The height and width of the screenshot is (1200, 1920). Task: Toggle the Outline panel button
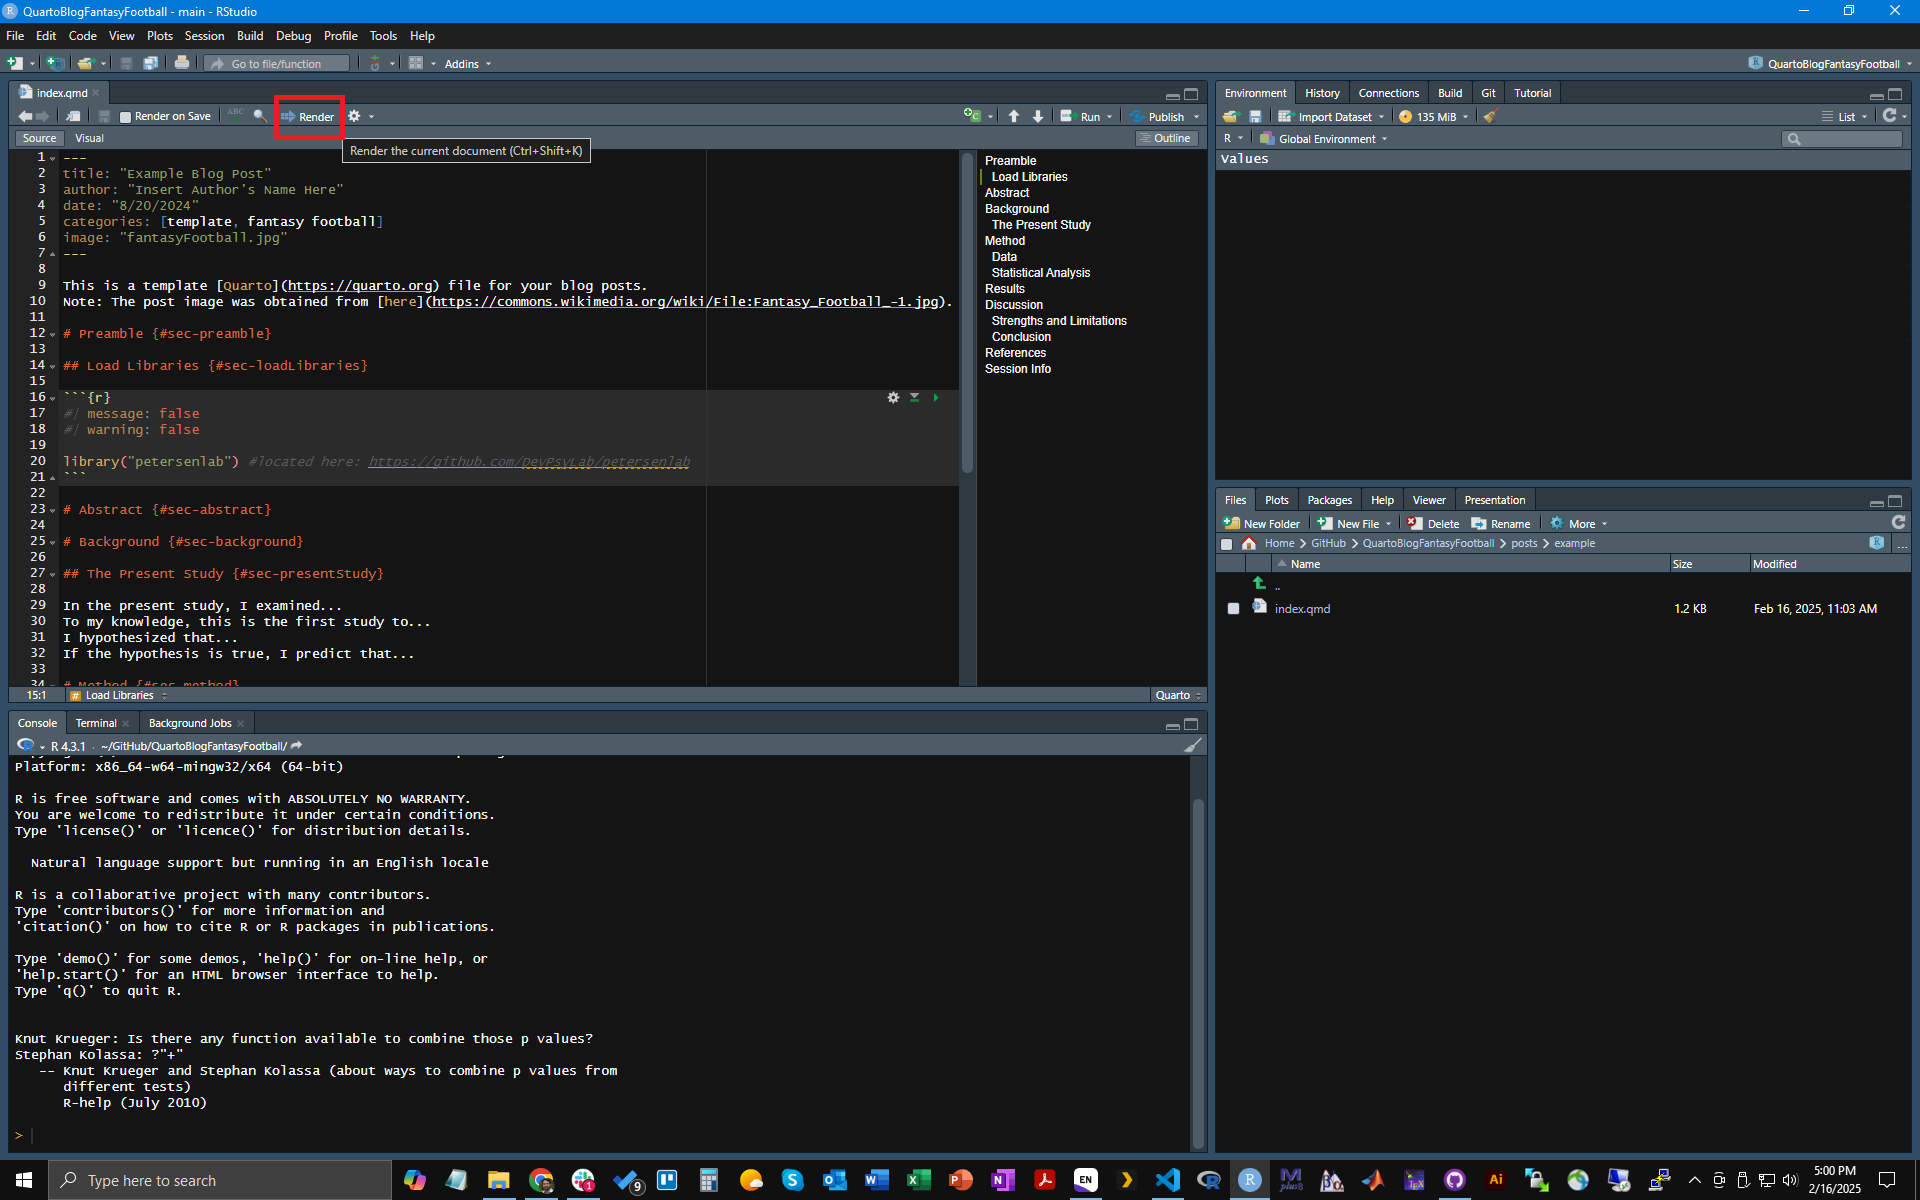1166,138
